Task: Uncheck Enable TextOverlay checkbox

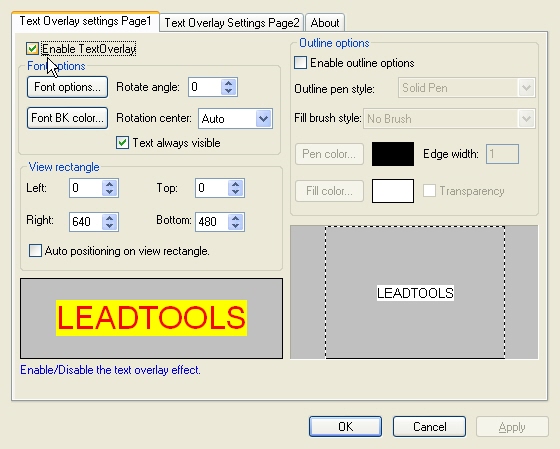Action: [32, 49]
